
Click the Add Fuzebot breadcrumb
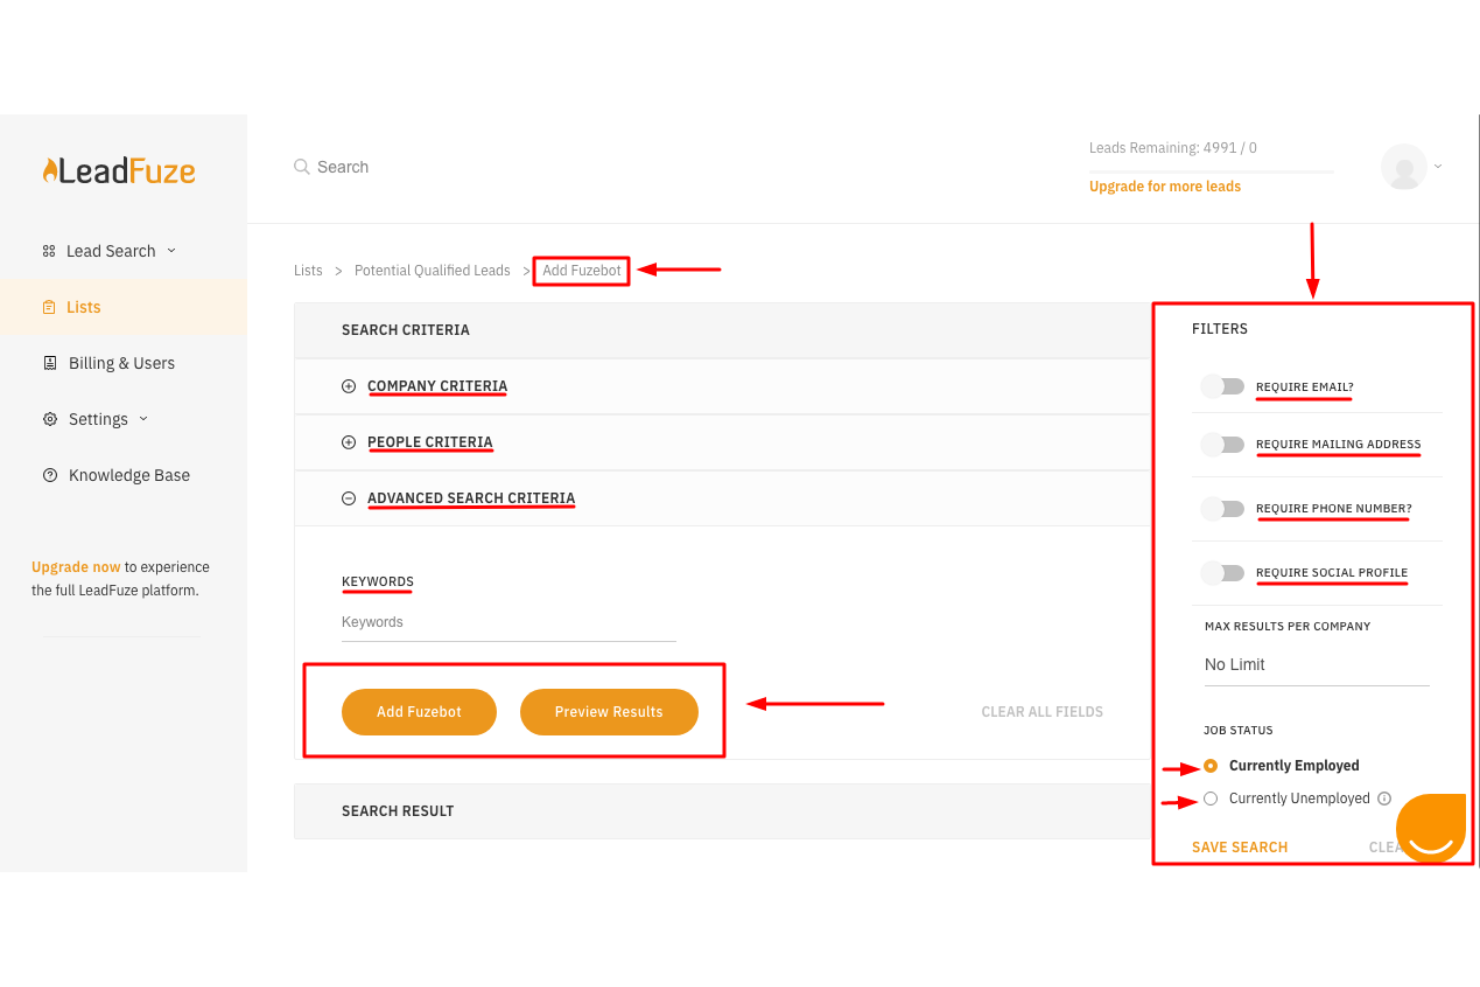[x=582, y=270]
